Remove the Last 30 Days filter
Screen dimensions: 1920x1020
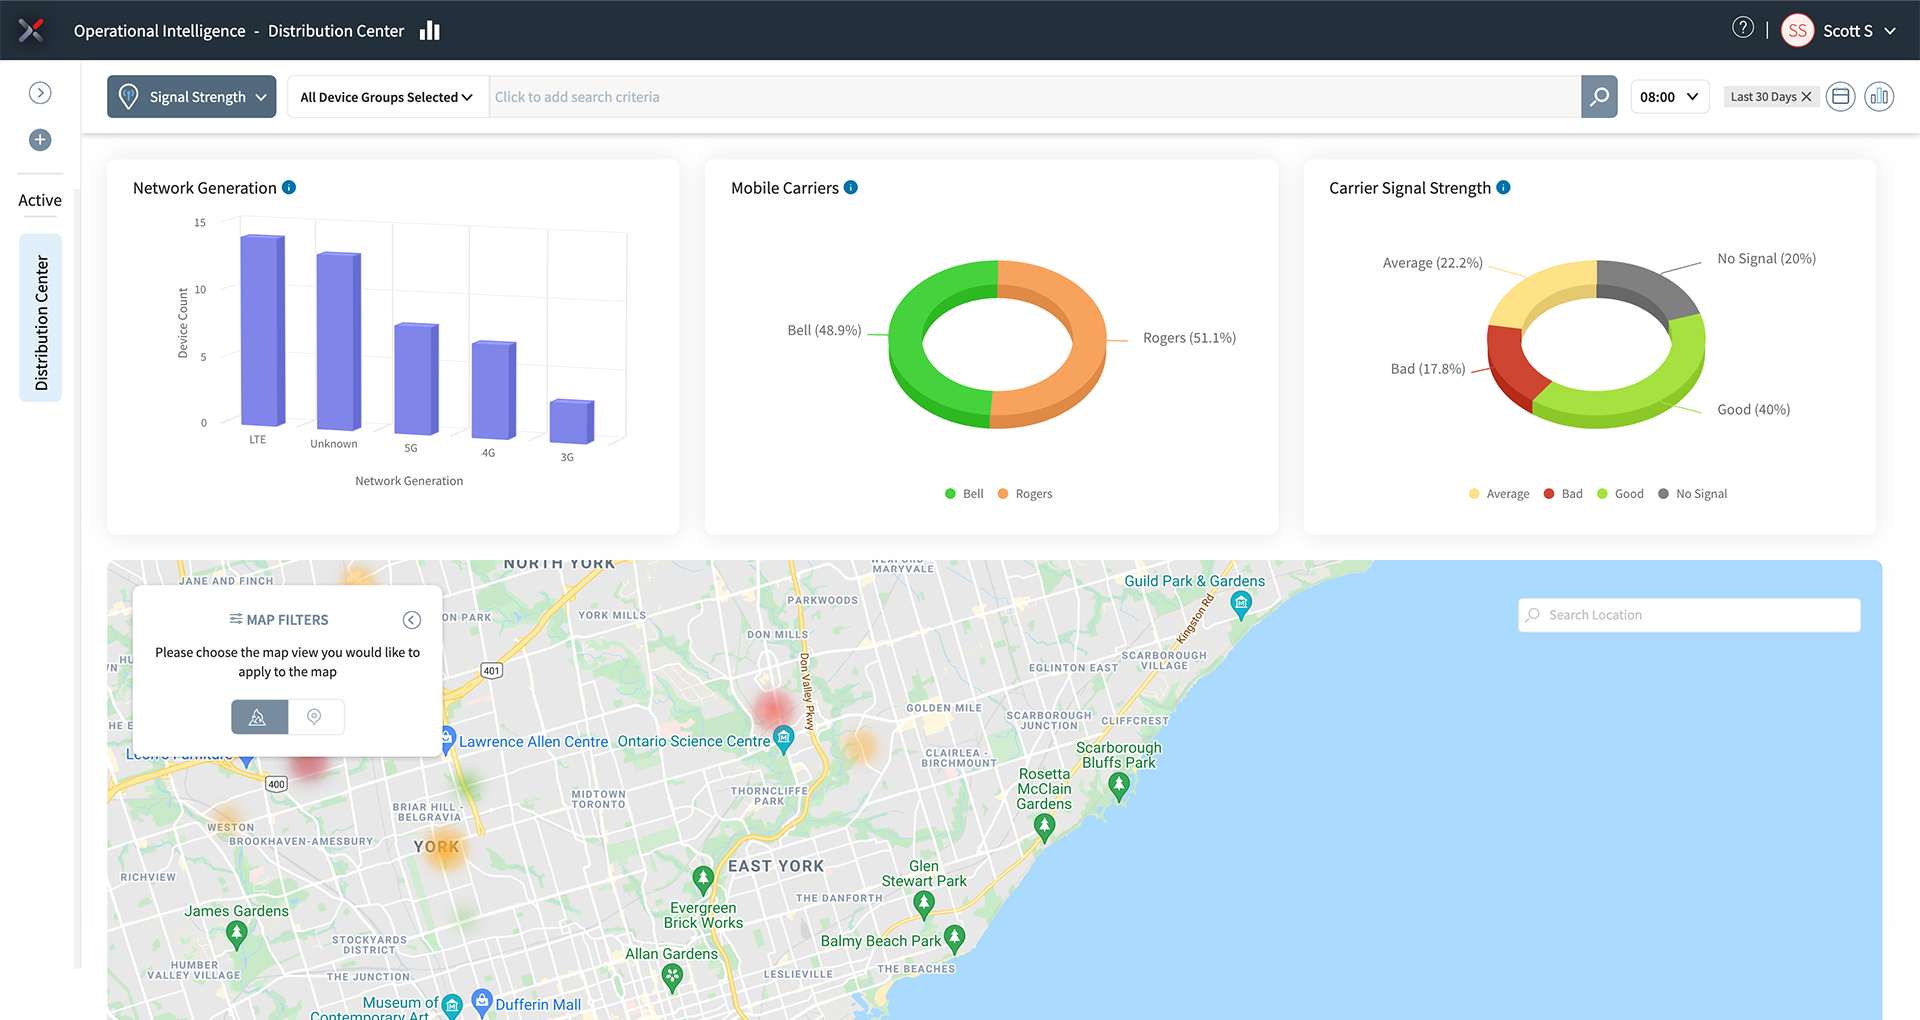coord(1806,97)
